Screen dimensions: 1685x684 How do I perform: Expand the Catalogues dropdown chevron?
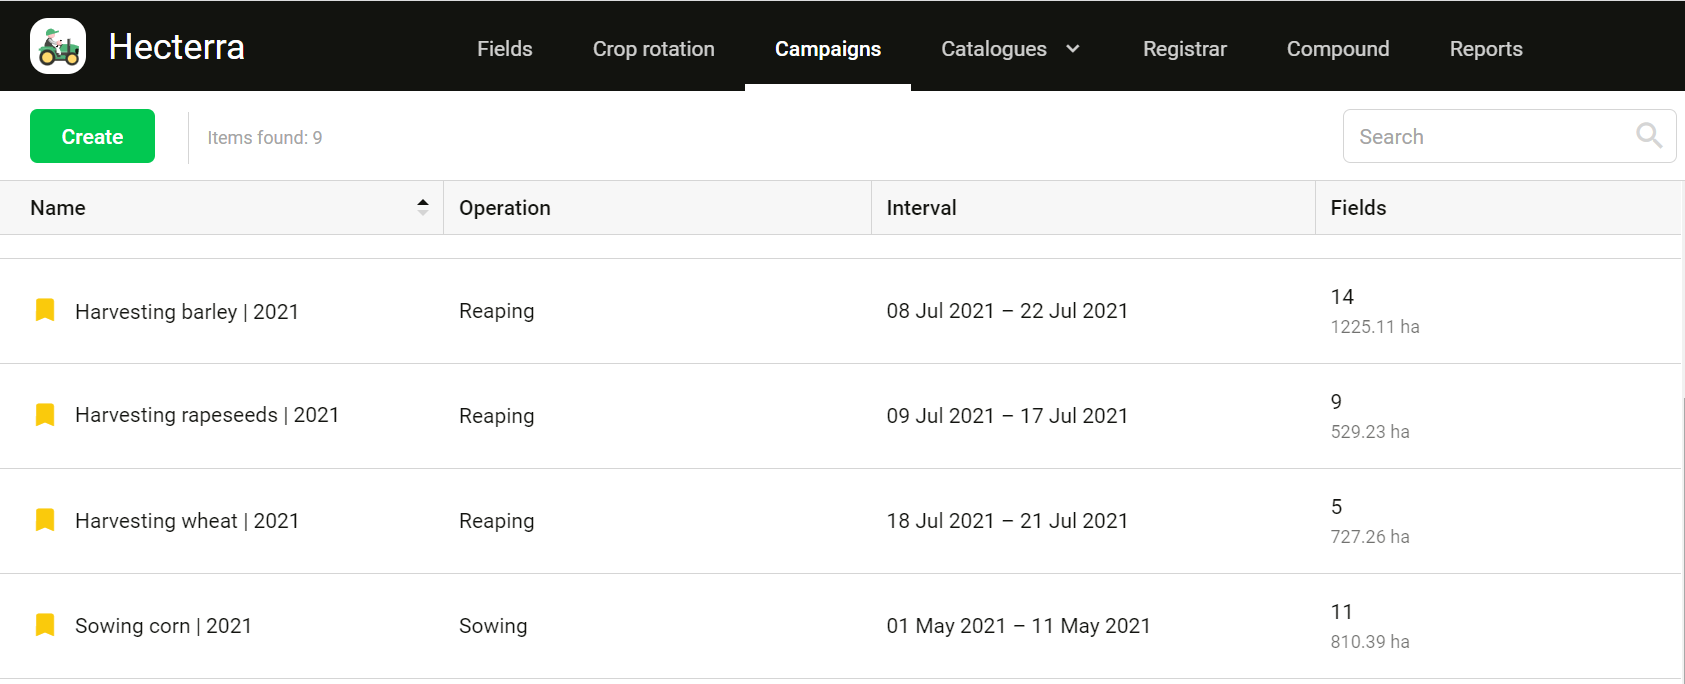tap(1073, 49)
